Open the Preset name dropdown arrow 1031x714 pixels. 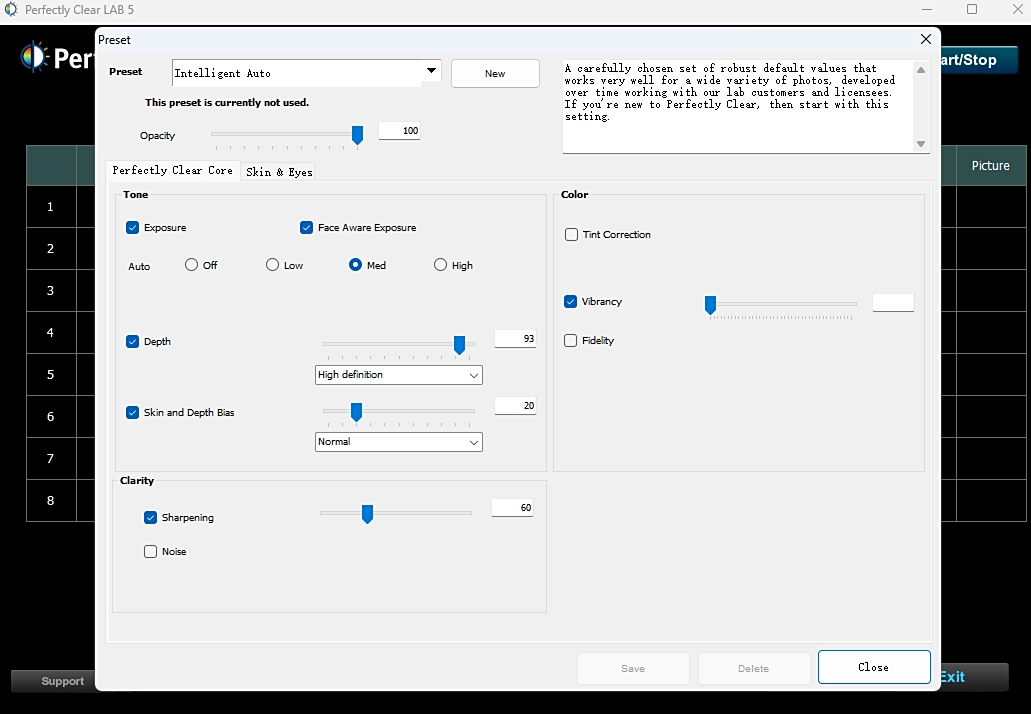click(431, 71)
